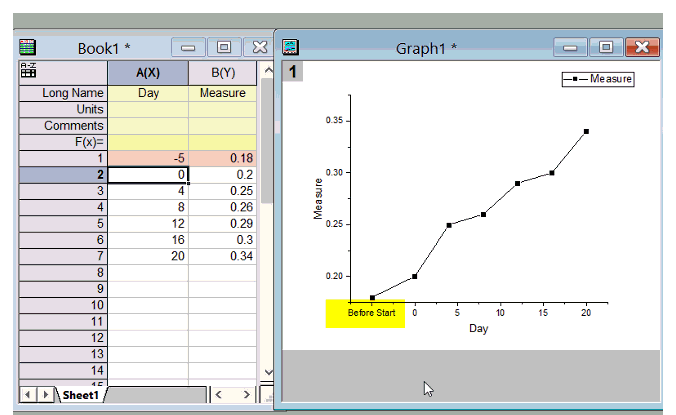Screen dimensions: 676x415
Task: Select cell with value -5
Action: (148, 158)
